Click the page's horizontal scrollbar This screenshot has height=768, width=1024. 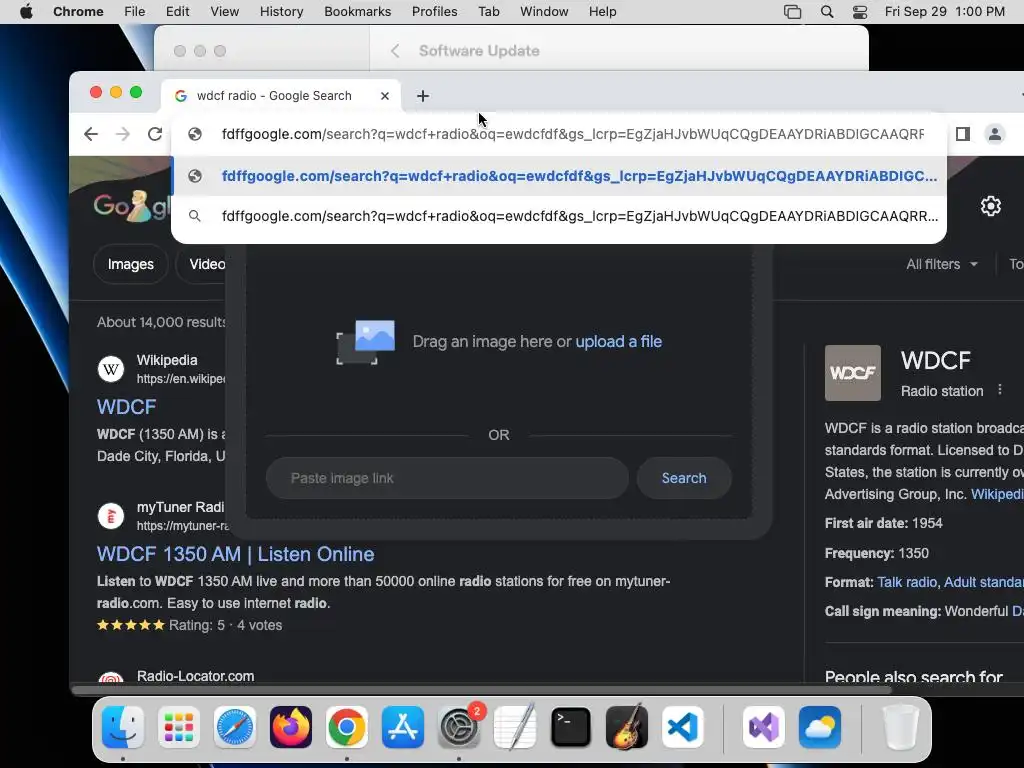(481, 690)
